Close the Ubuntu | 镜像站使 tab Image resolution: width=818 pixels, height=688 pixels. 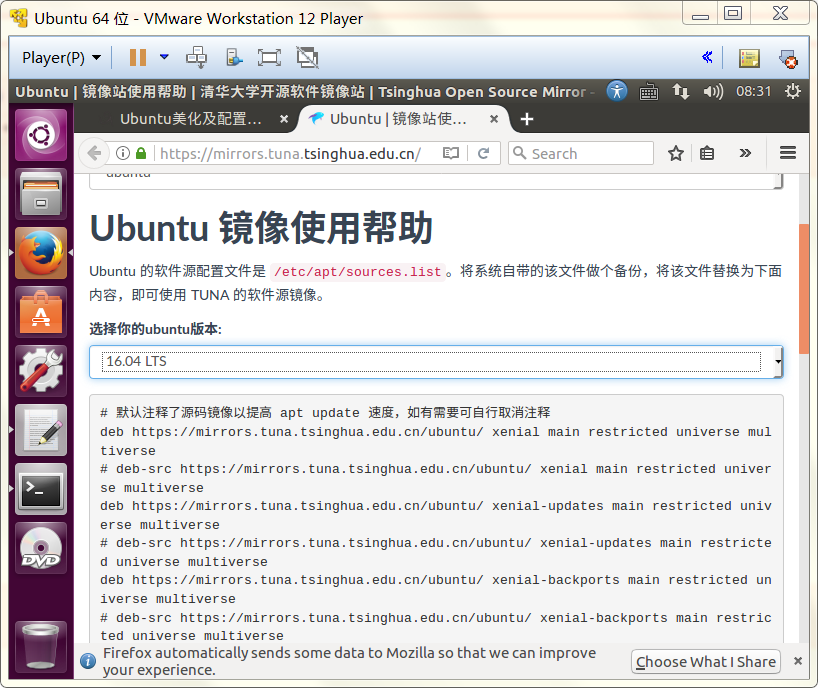point(494,119)
